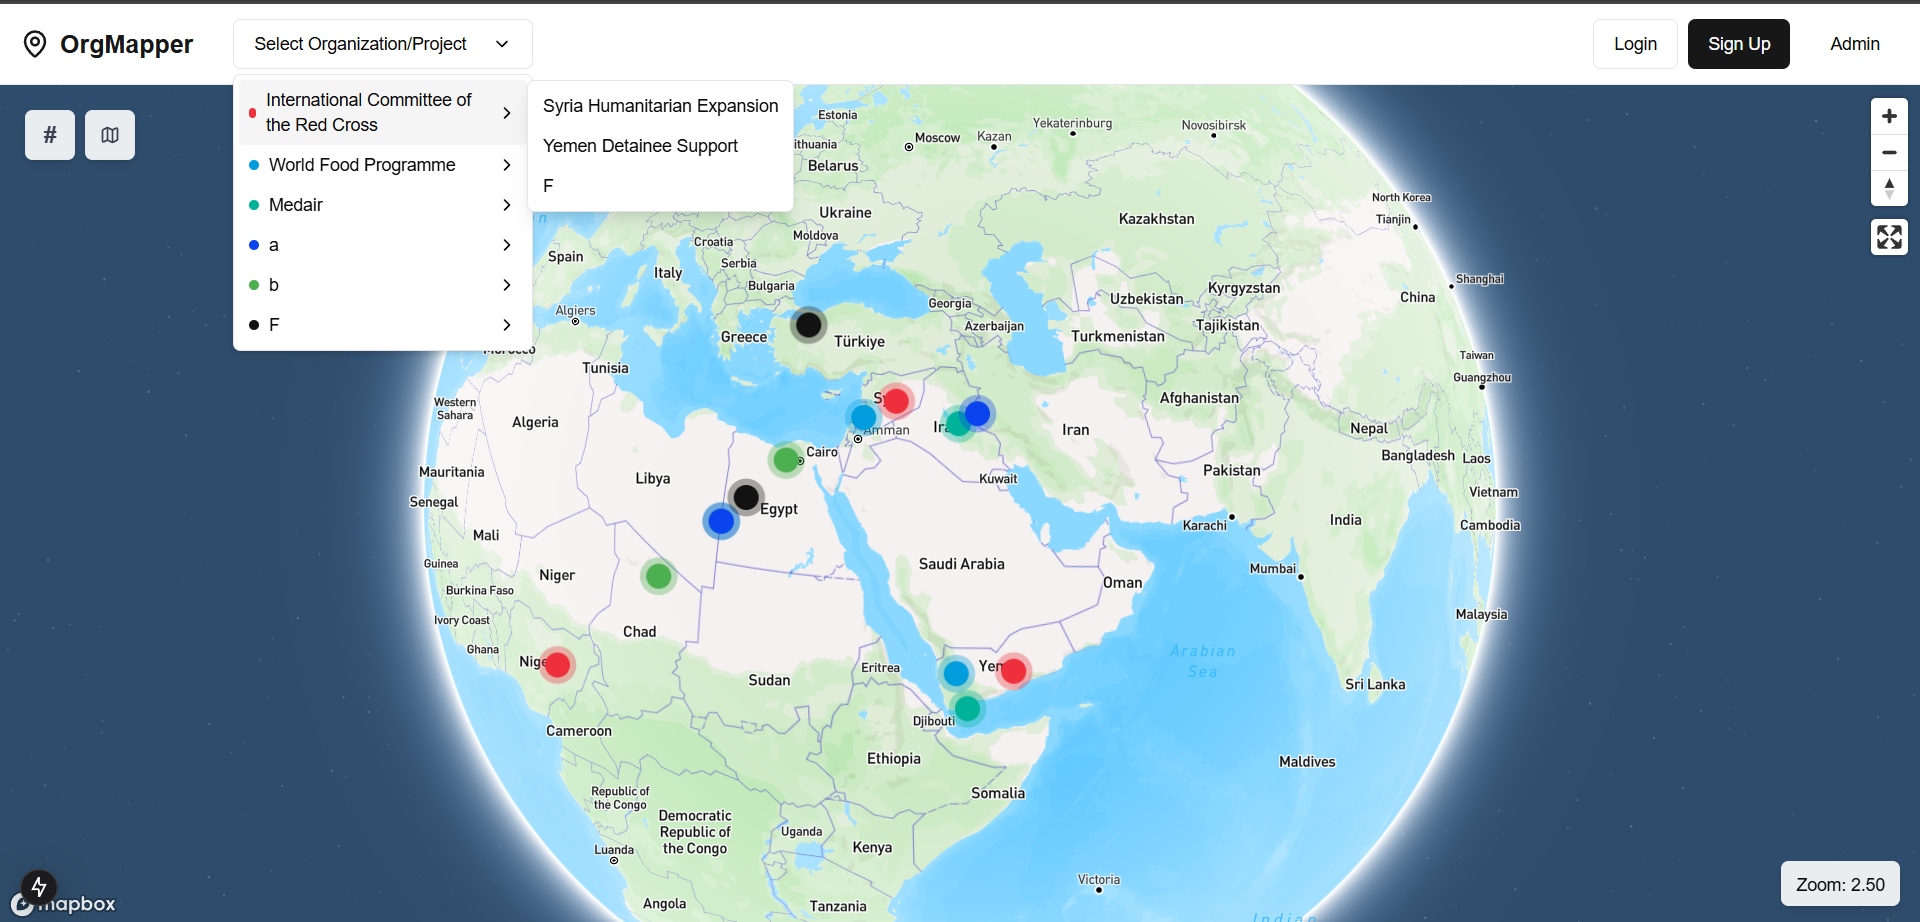Open the Admin page
The height and width of the screenshot is (922, 1920).
coord(1855,43)
